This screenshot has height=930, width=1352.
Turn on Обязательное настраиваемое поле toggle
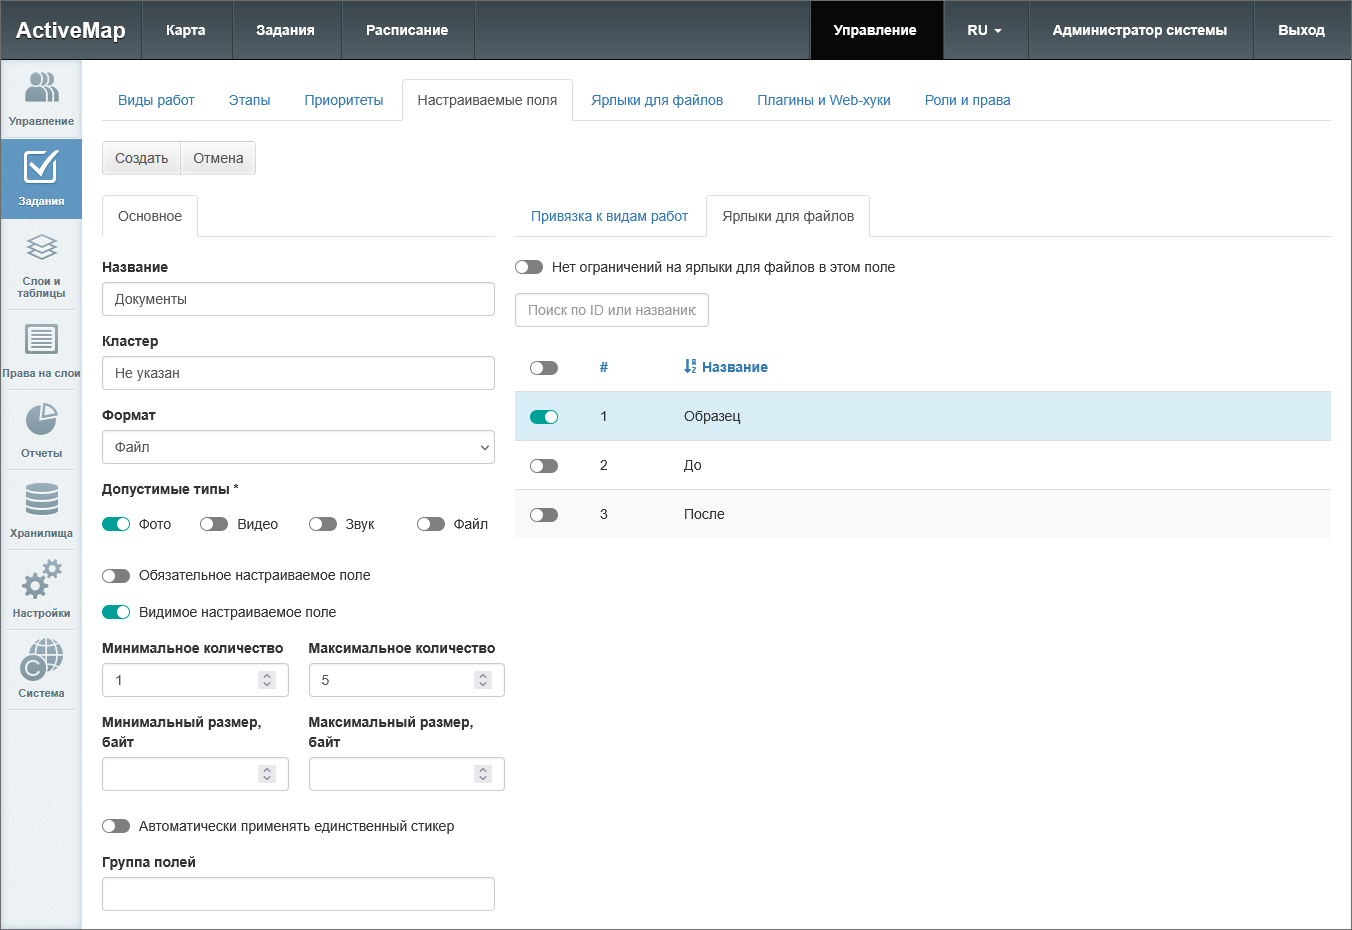click(116, 576)
